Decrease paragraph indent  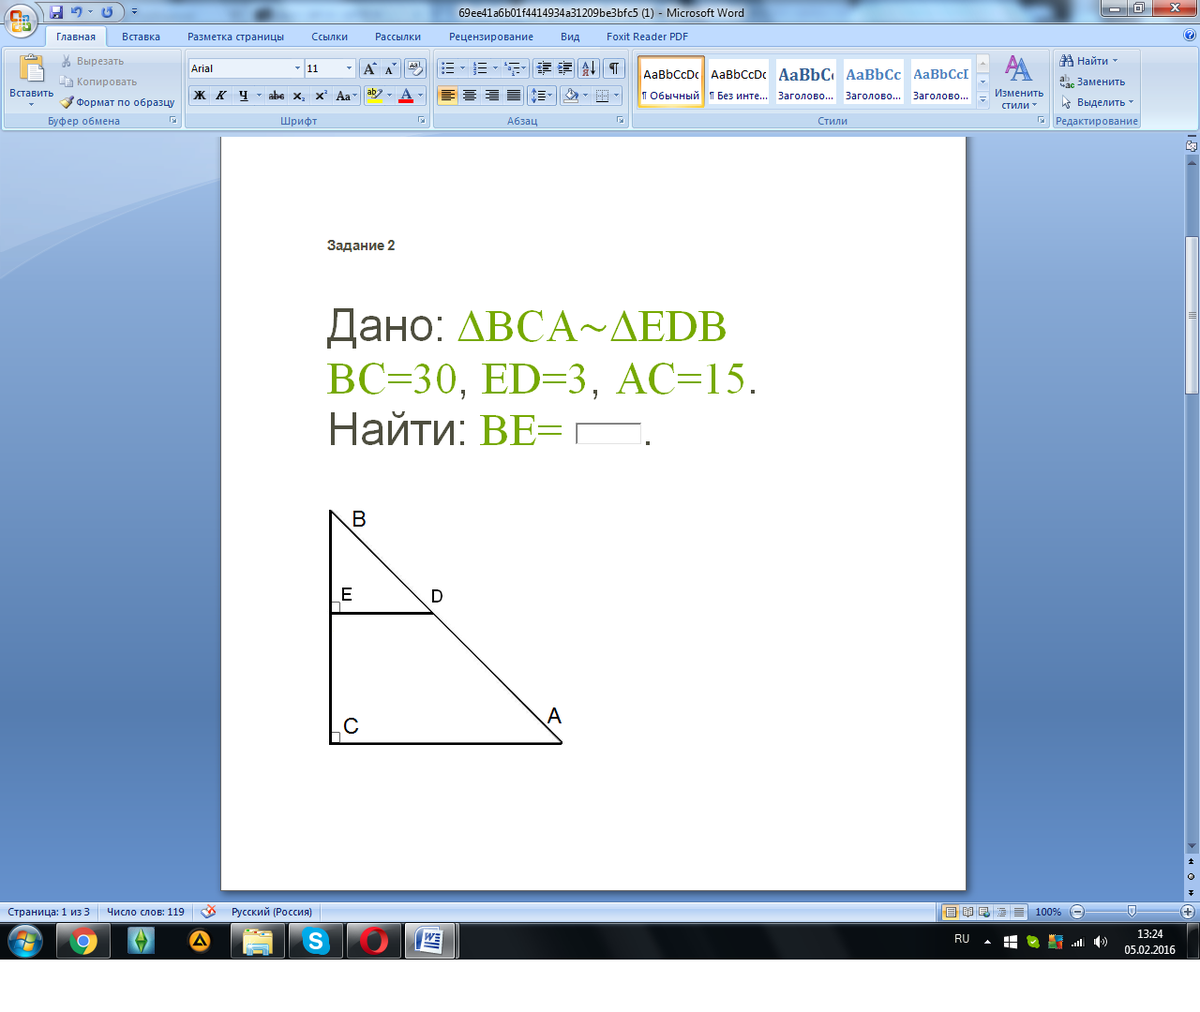point(544,68)
